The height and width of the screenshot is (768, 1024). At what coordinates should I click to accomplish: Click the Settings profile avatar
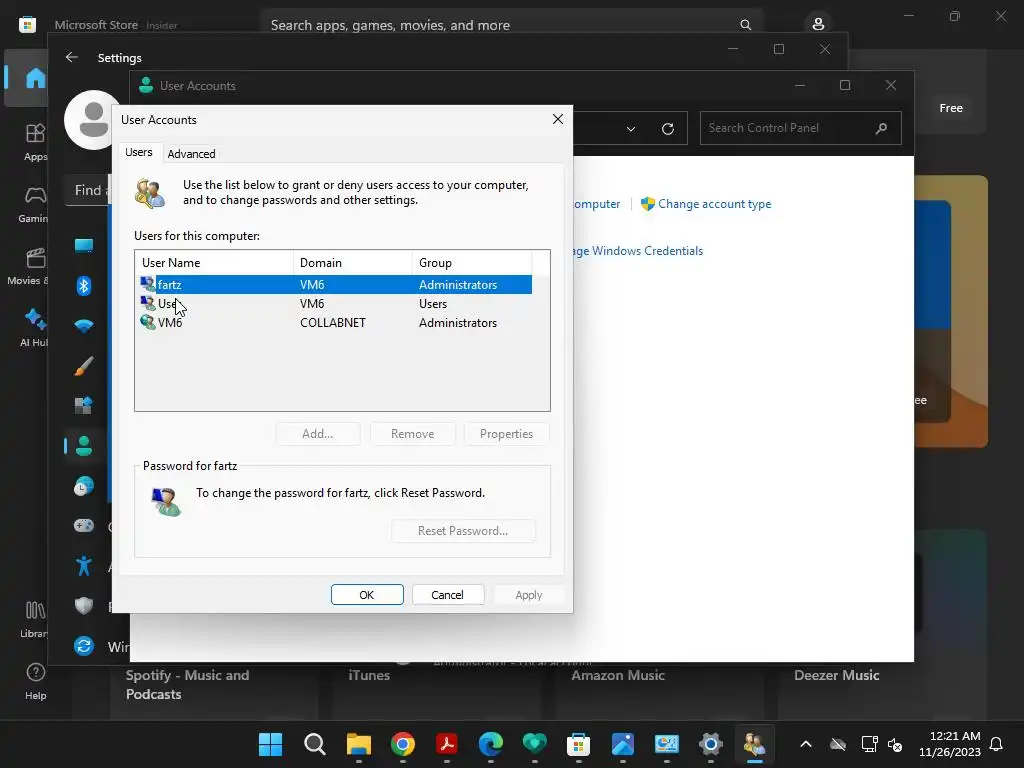coord(93,120)
